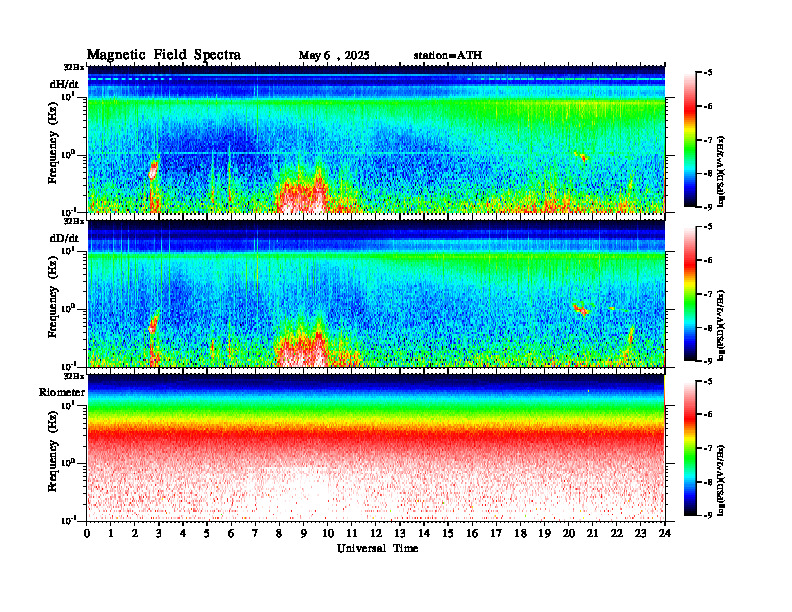Click hour '12' on the Universal Time axis
This screenshot has height=612, width=792.
point(376,534)
